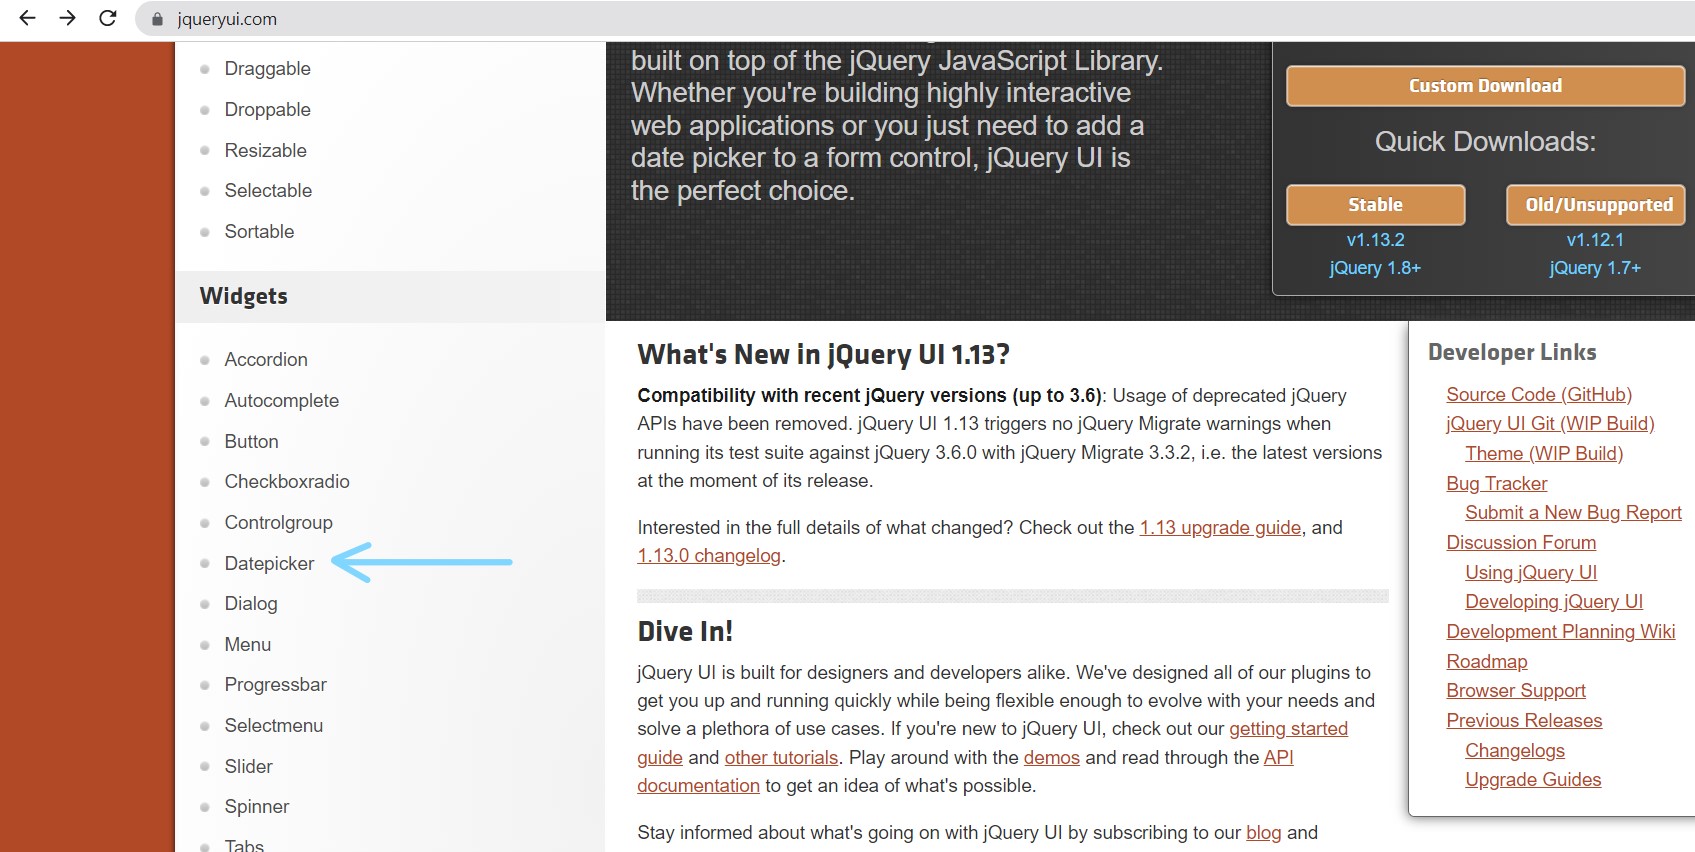Open the Upgrade Guides link
The width and height of the screenshot is (1695, 852).
[x=1533, y=779]
